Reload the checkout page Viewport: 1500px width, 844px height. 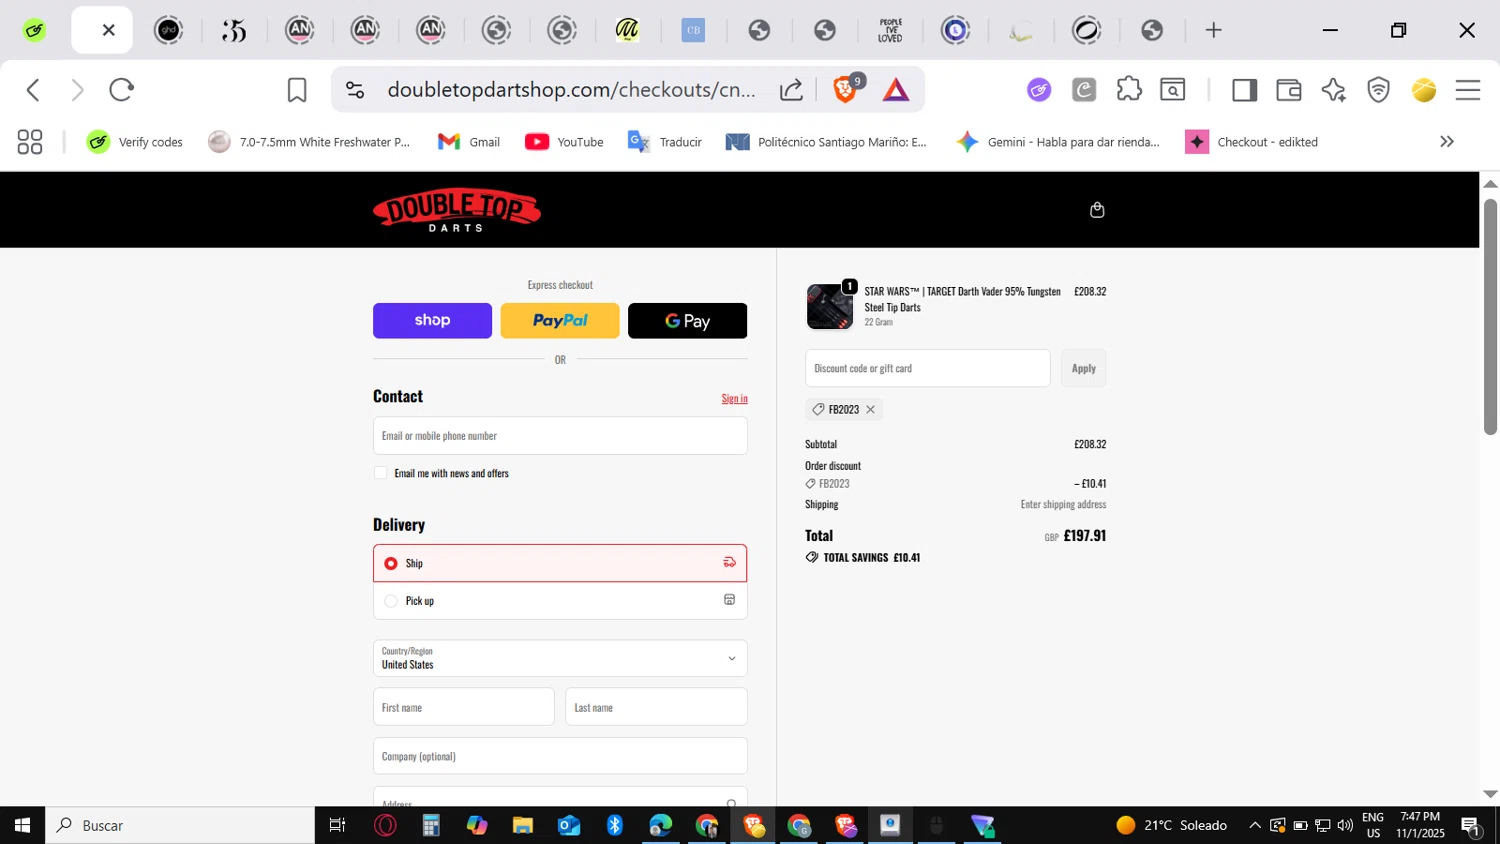coord(122,90)
